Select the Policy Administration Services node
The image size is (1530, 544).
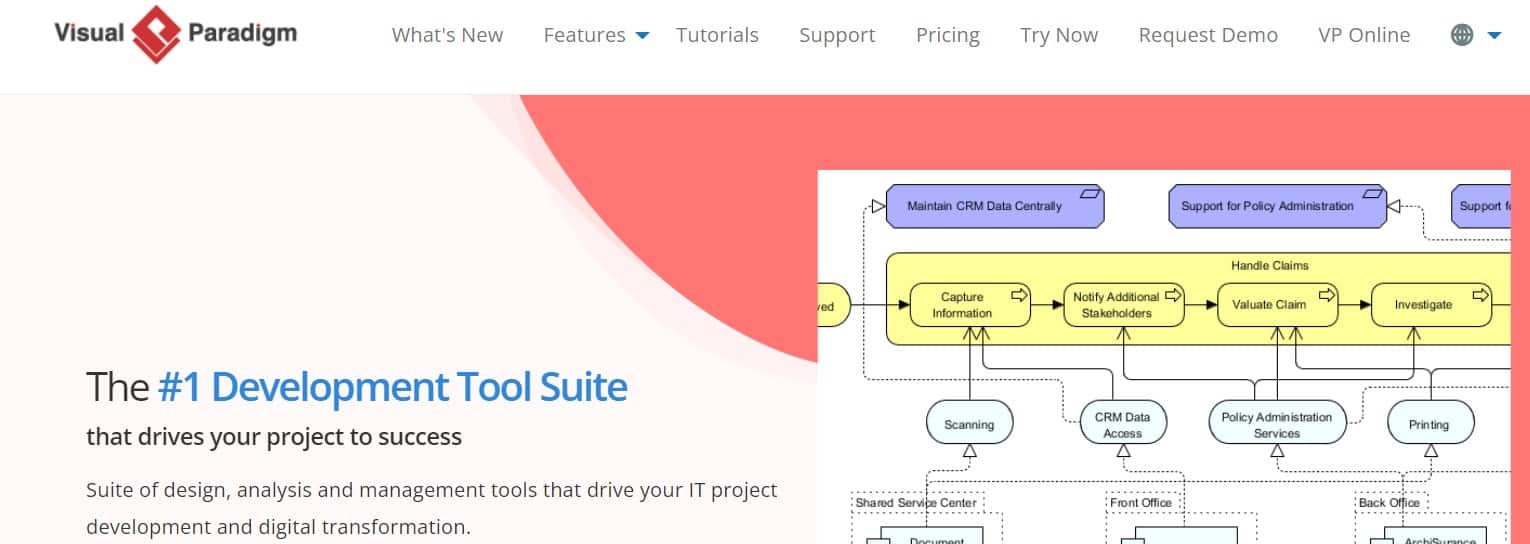point(1277,423)
